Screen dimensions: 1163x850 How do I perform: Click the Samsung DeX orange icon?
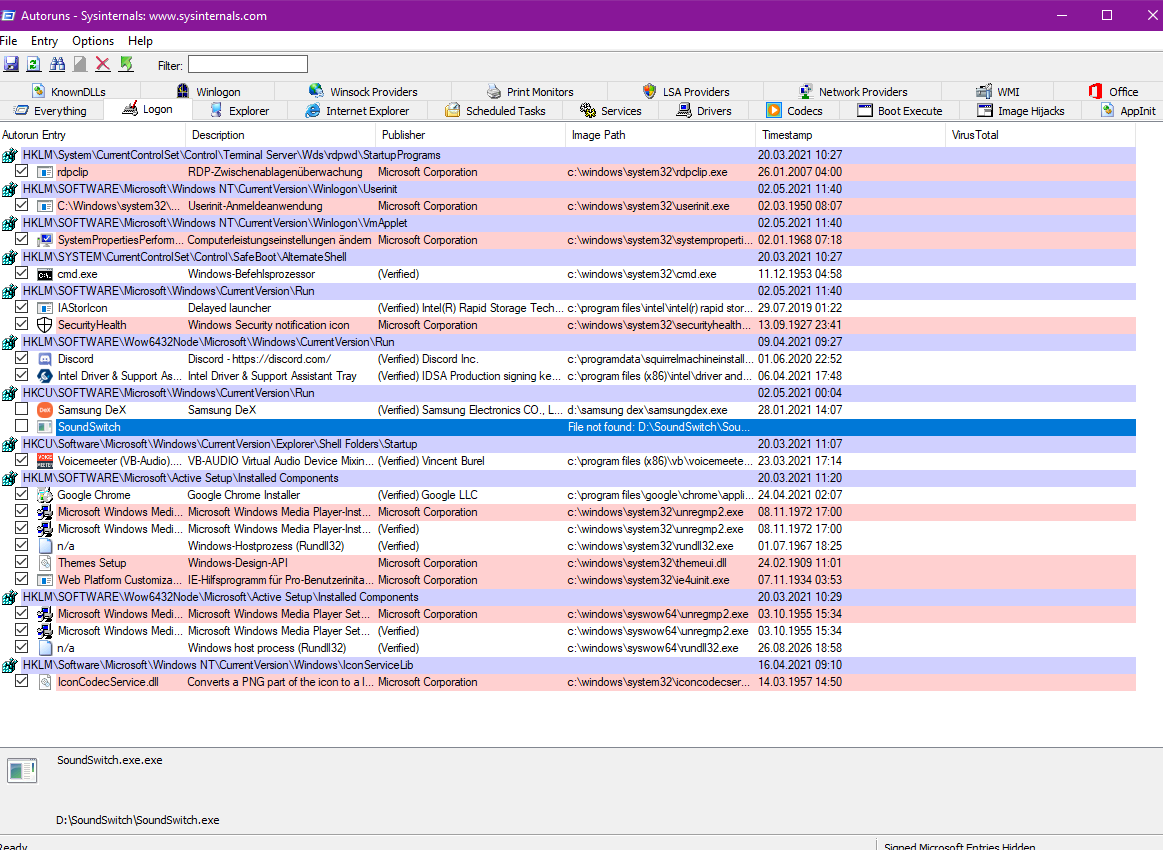tap(45, 410)
